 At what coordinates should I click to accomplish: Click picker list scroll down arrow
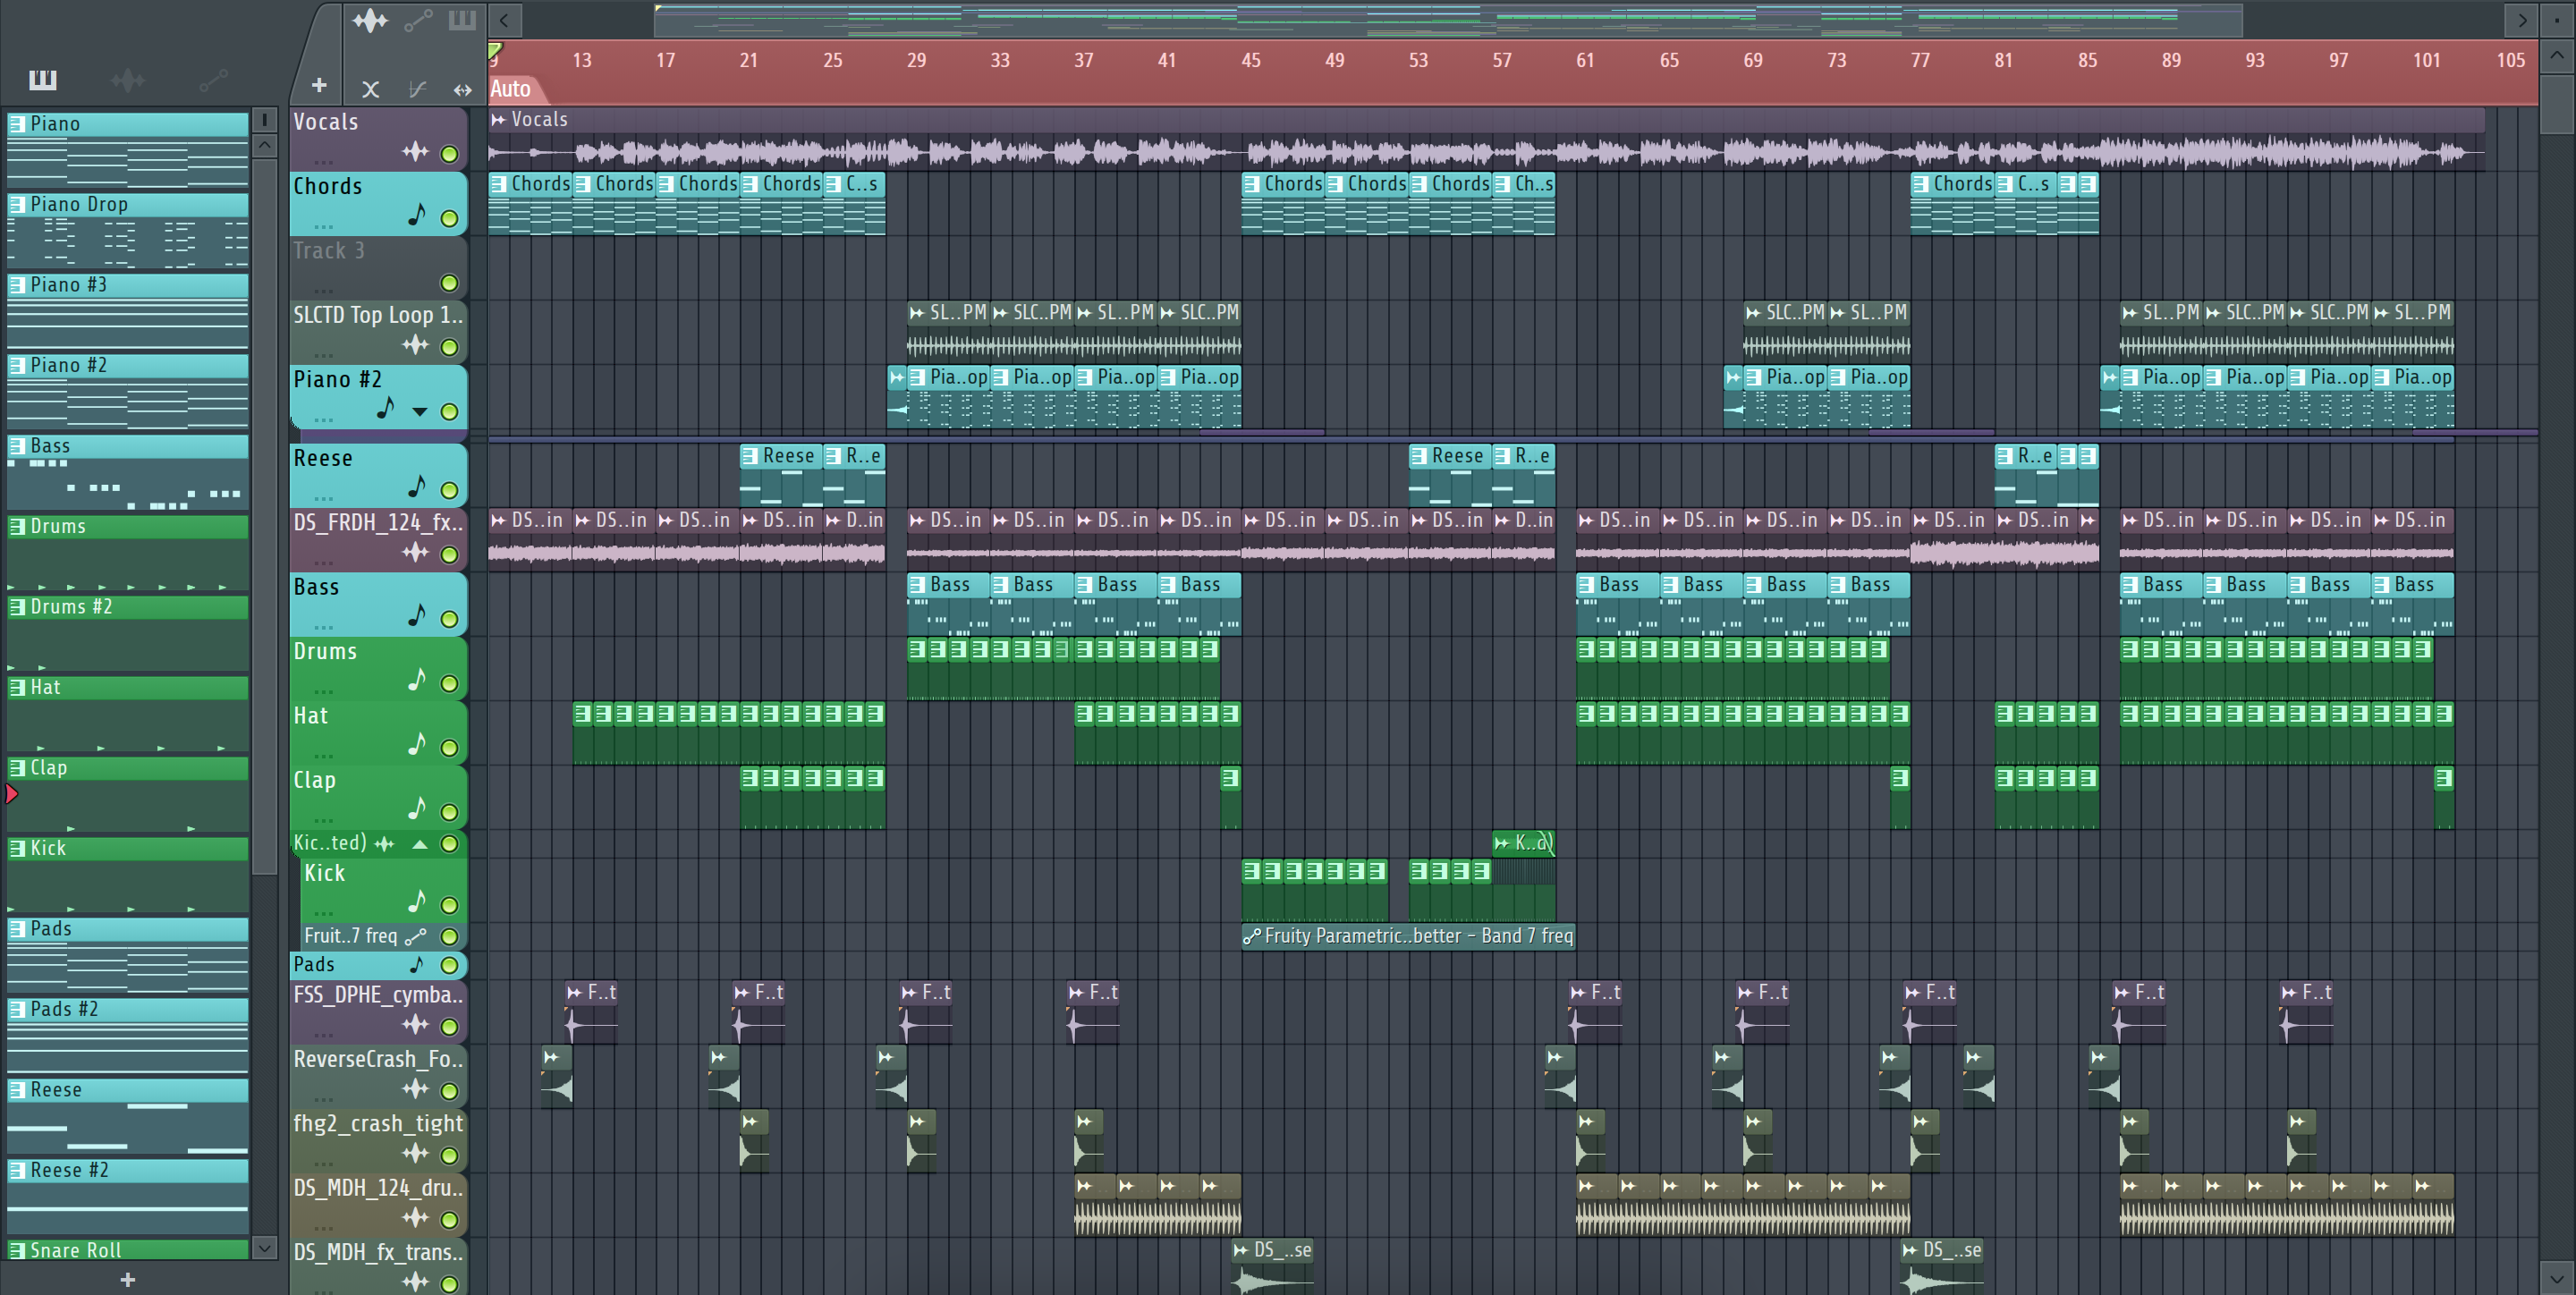click(x=264, y=1248)
